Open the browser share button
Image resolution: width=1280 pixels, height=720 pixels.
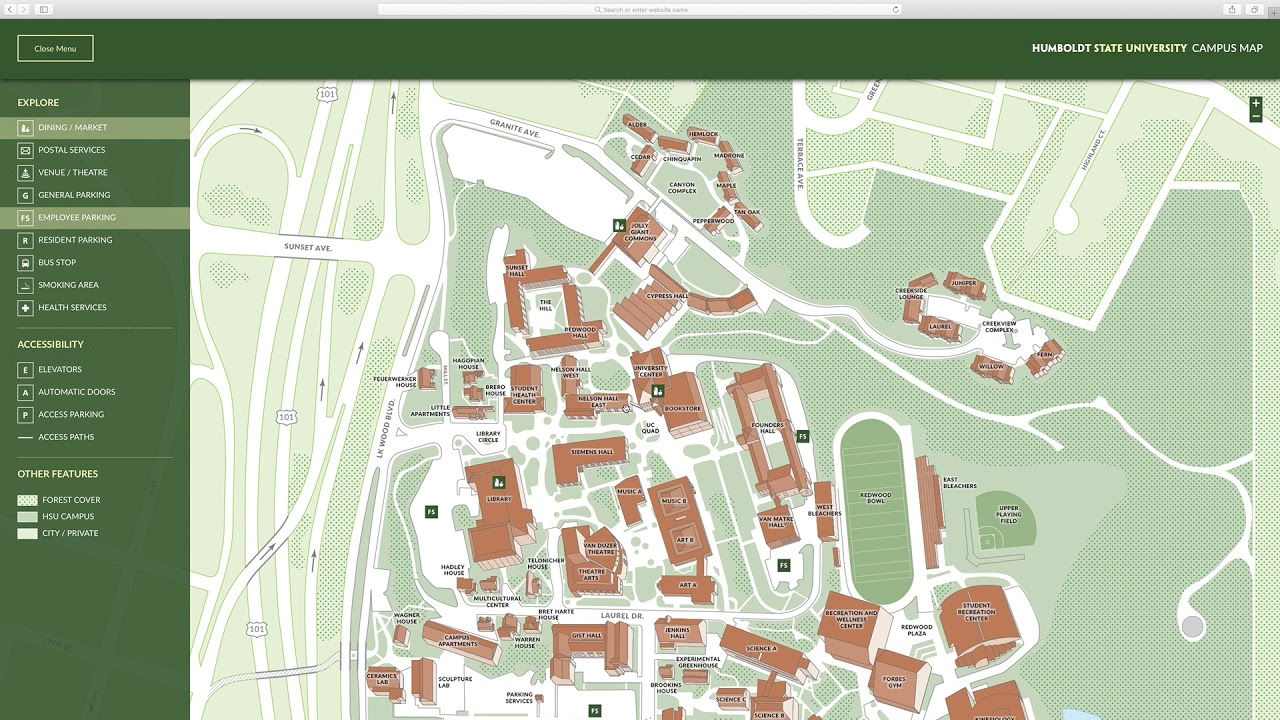pyautogui.click(x=1232, y=9)
